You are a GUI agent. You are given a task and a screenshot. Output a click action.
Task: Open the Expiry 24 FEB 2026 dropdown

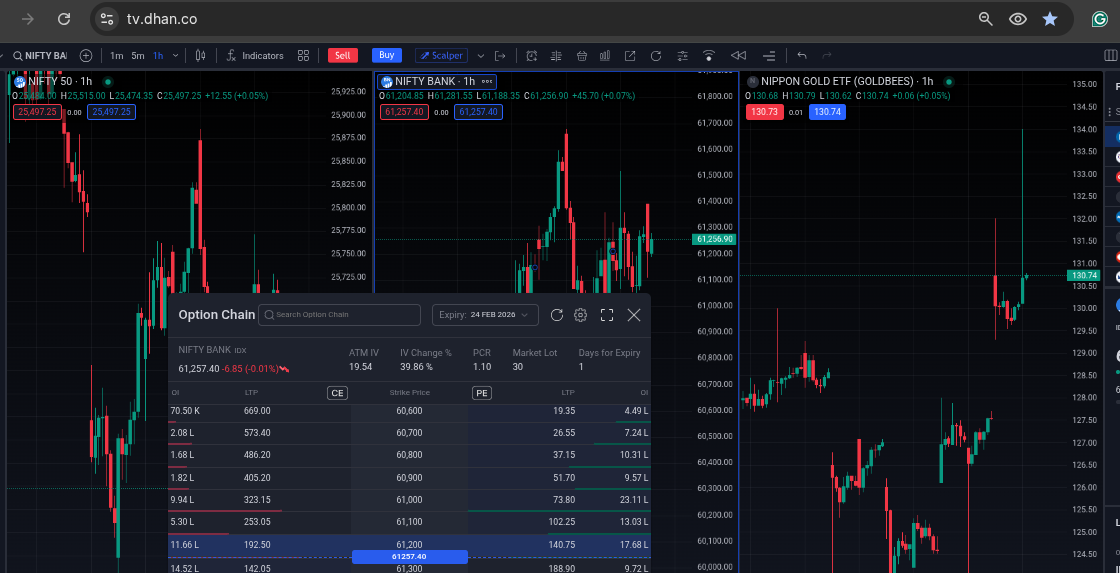pyautogui.click(x=487, y=315)
